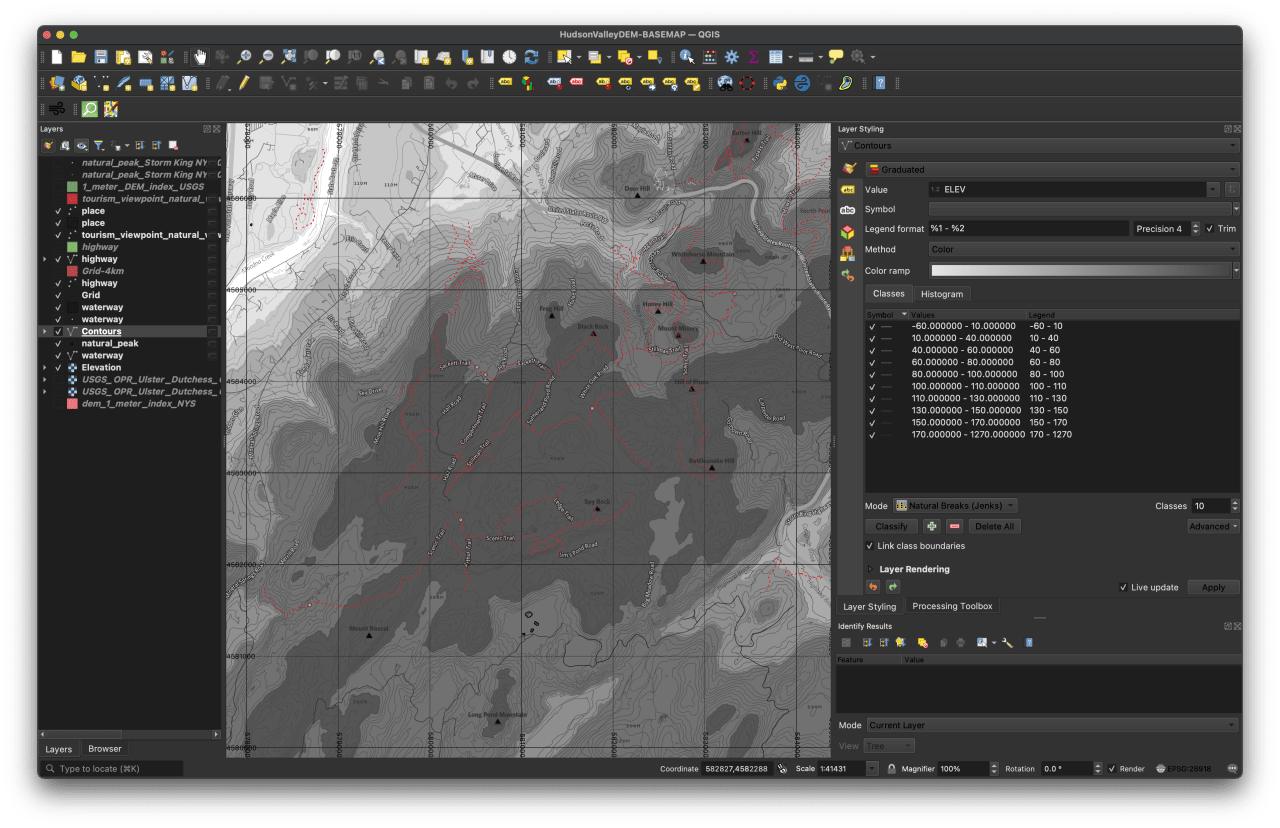Open the 3D View icon in Layer Styling
This screenshot has width=1280, height=828.
[x=847, y=228]
